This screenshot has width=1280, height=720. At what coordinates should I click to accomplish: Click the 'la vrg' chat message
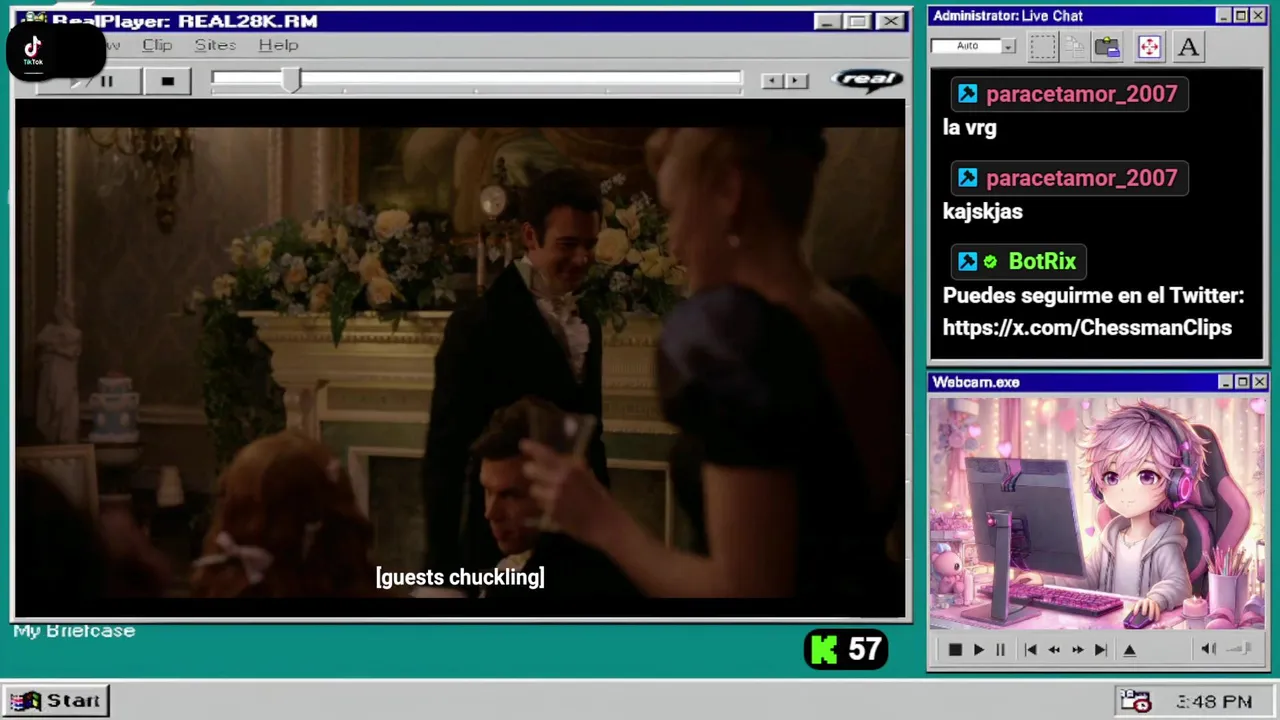point(969,128)
